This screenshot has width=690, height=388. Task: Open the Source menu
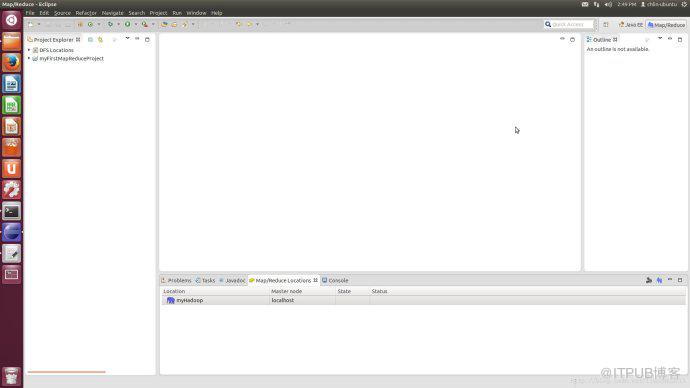pos(62,13)
